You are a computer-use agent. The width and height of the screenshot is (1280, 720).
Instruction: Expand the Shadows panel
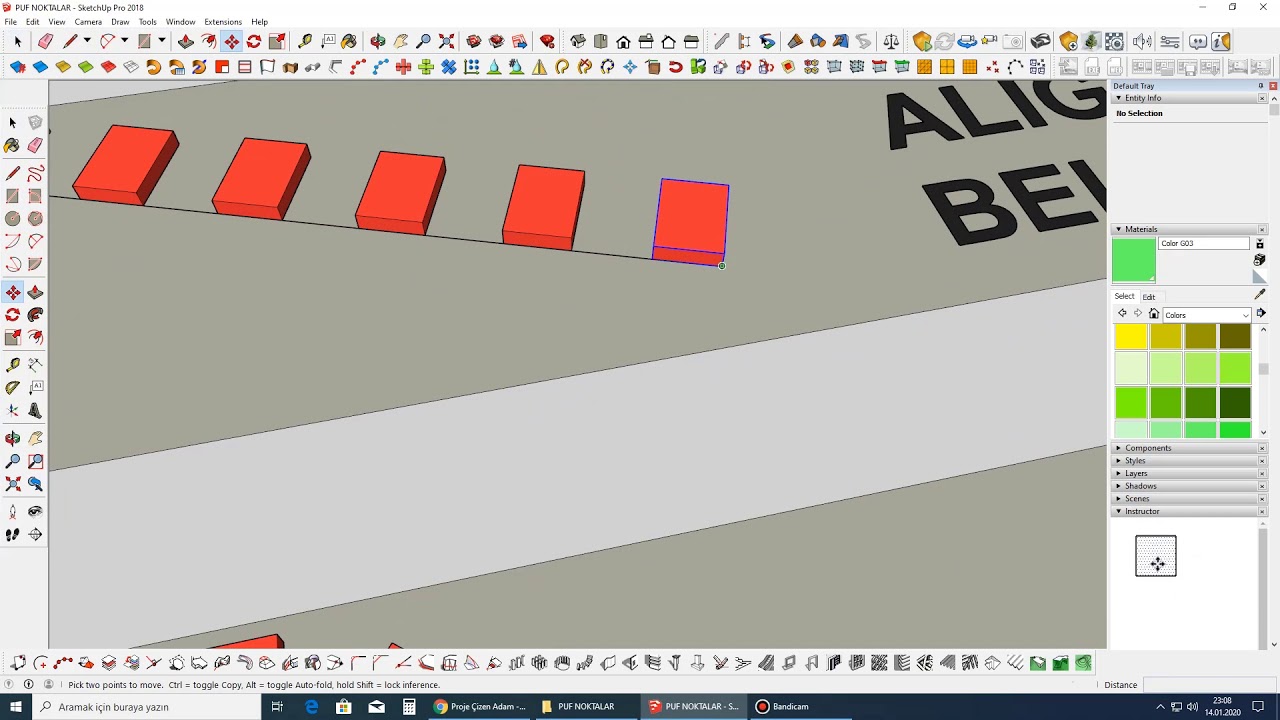coord(1119,486)
